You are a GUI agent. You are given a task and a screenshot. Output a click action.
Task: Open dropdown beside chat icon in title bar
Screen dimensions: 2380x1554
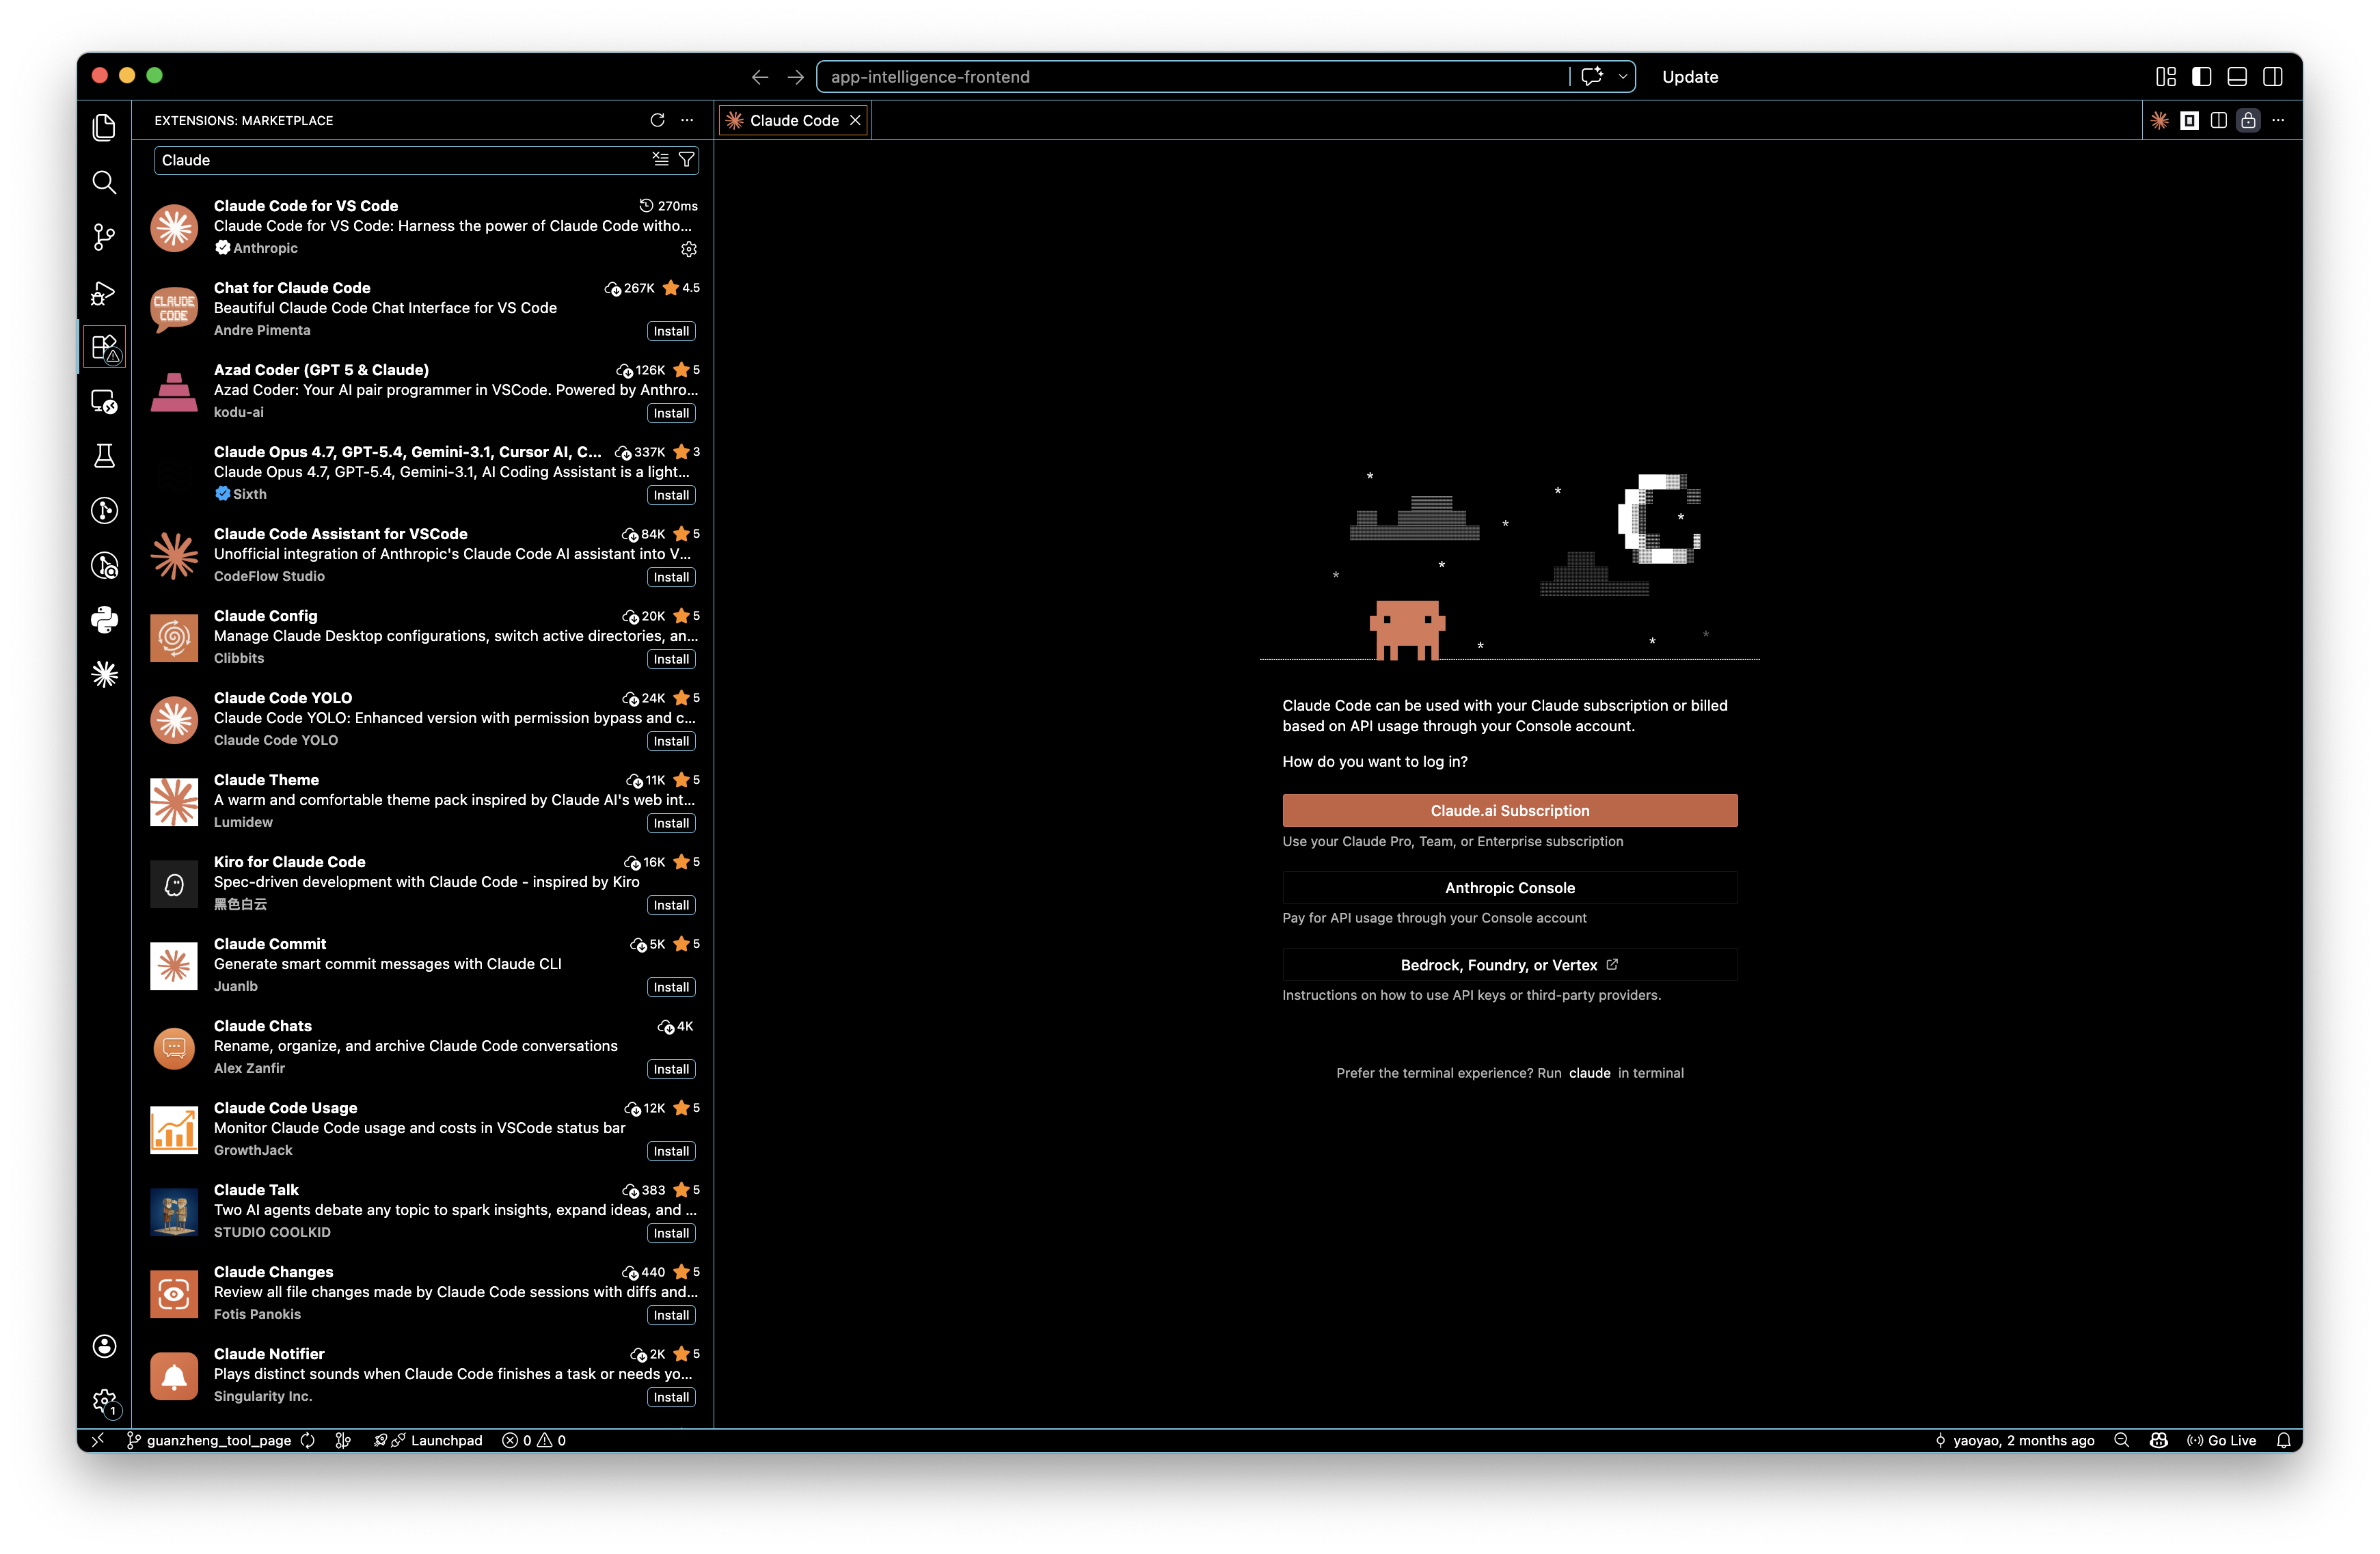[1622, 77]
